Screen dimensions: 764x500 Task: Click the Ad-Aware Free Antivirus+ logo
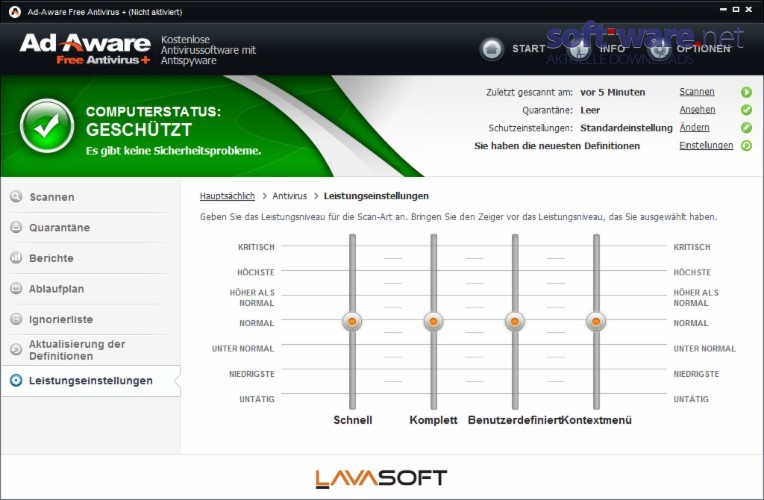point(85,49)
